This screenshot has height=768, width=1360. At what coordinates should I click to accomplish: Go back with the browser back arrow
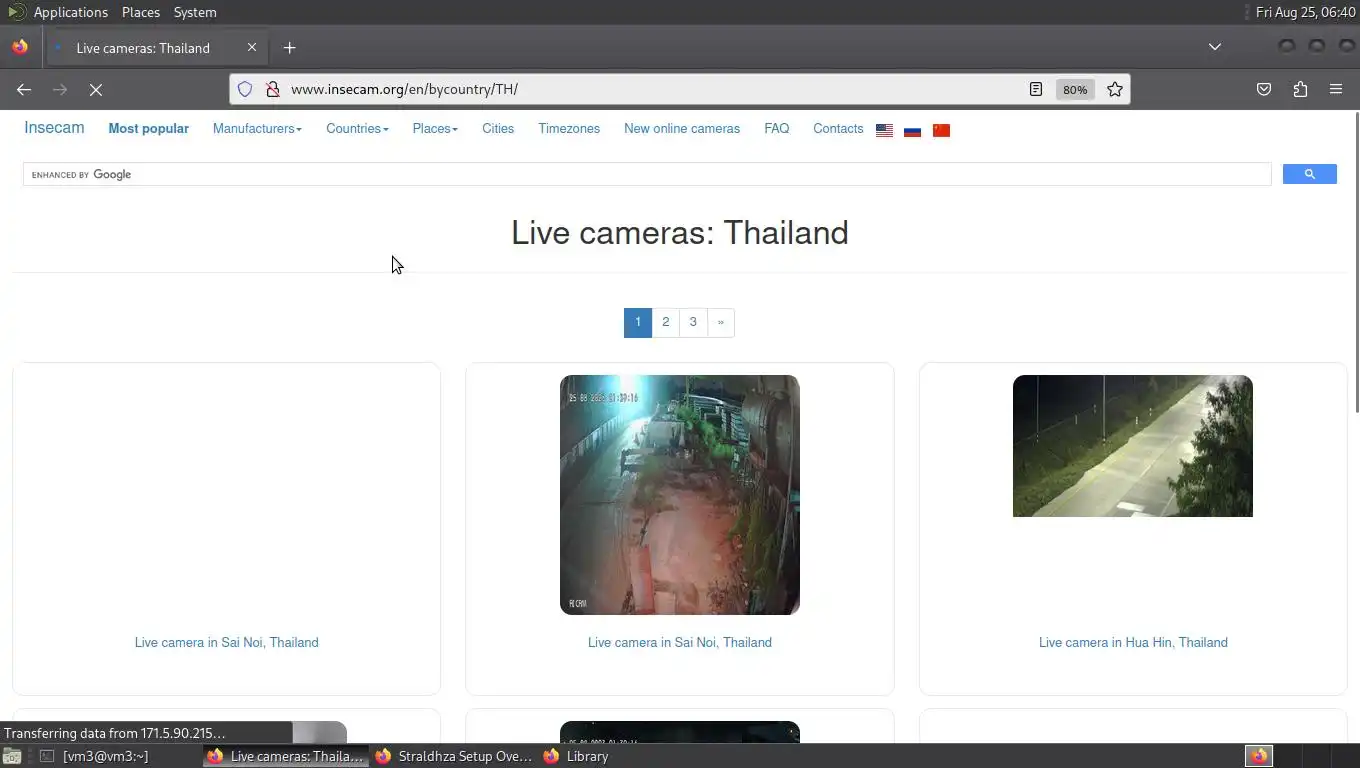[x=24, y=89]
